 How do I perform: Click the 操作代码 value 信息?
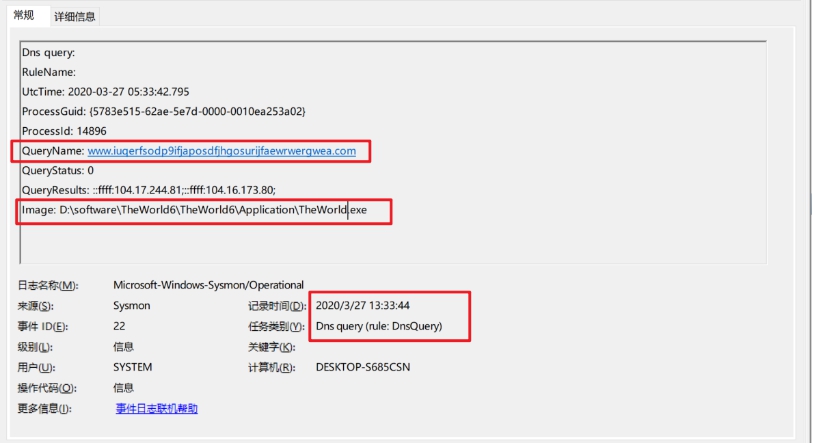tap(123, 388)
